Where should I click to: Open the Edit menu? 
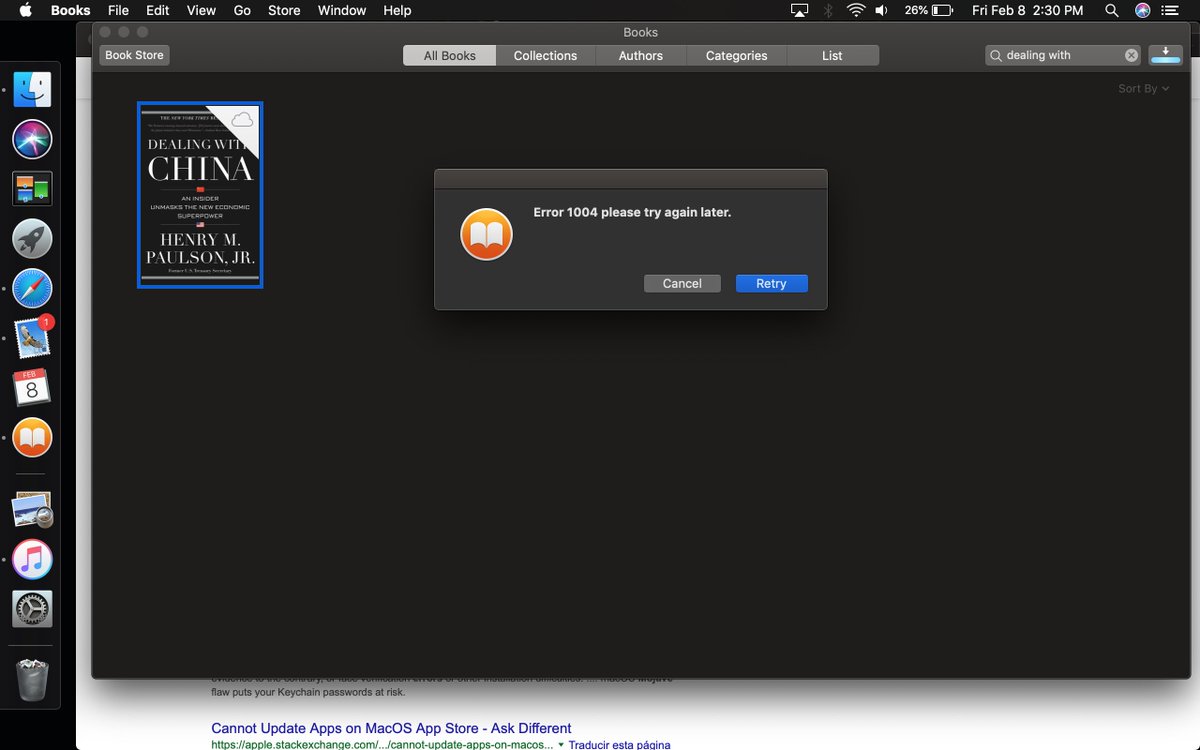pos(157,10)
